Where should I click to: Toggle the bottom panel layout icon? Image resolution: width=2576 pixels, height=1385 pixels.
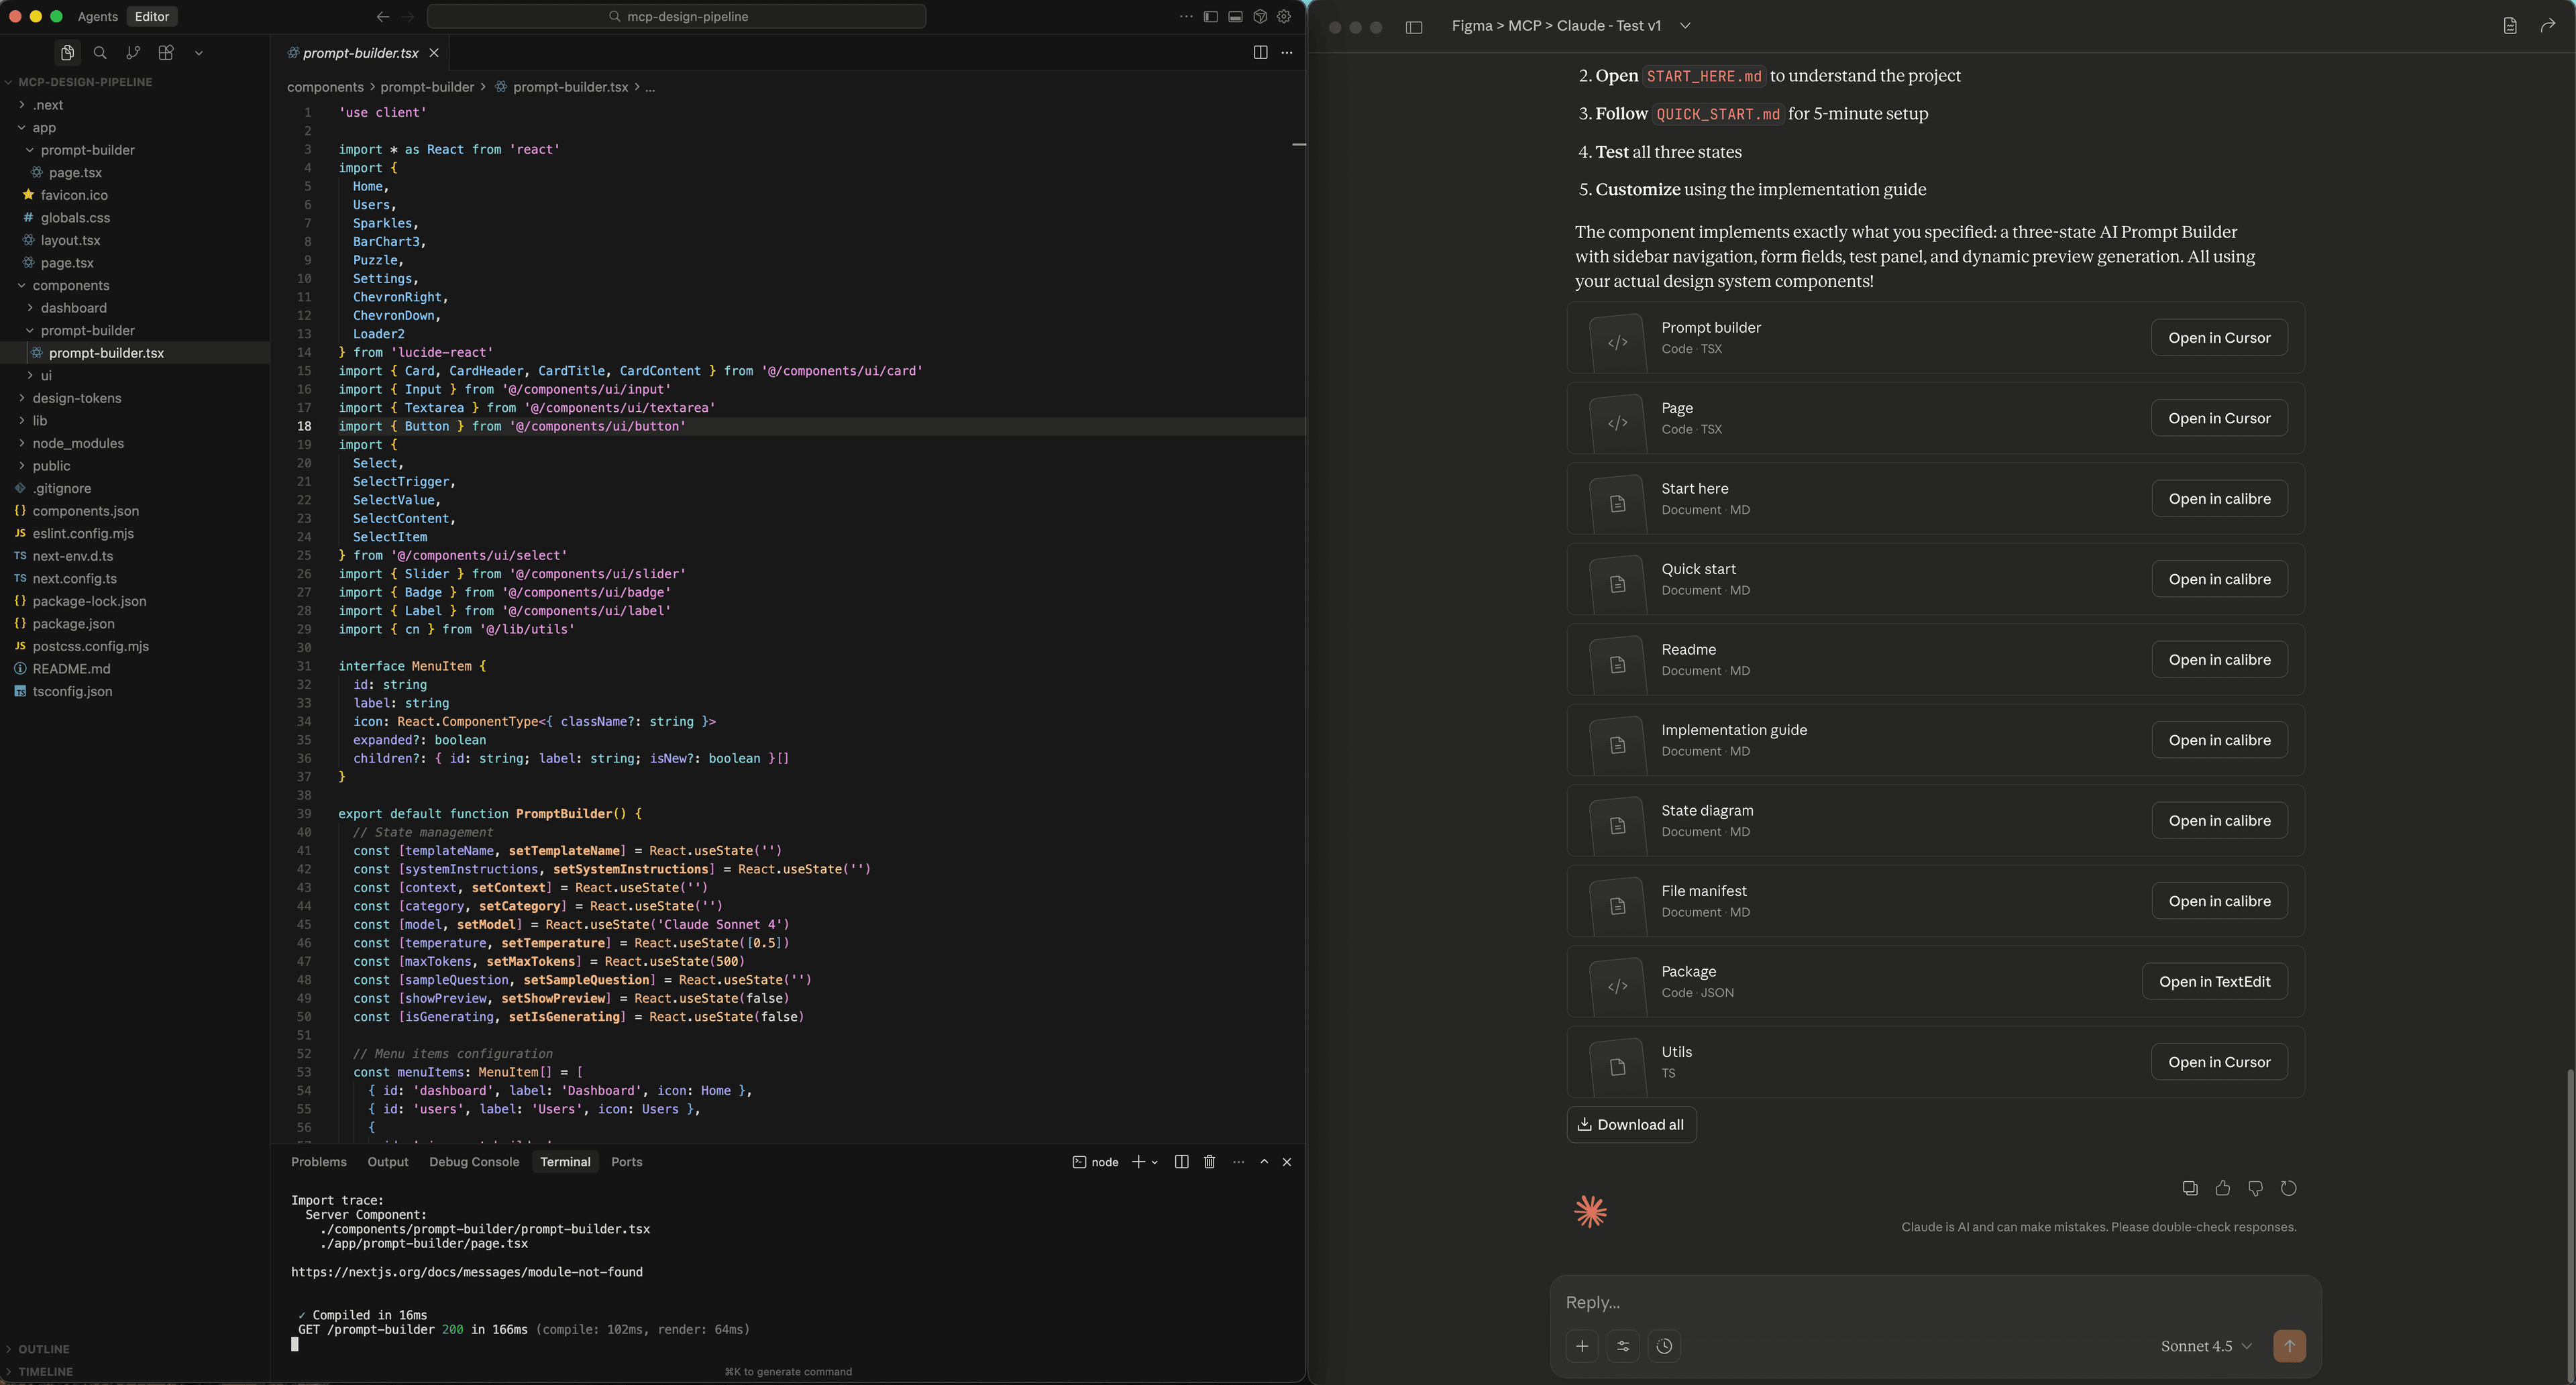(1235, 17)
